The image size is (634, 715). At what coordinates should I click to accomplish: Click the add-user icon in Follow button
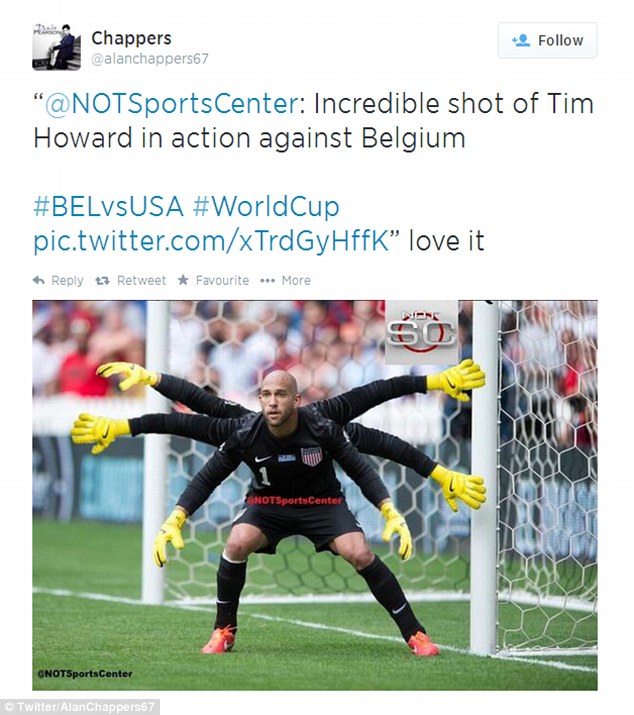point(520,40)
